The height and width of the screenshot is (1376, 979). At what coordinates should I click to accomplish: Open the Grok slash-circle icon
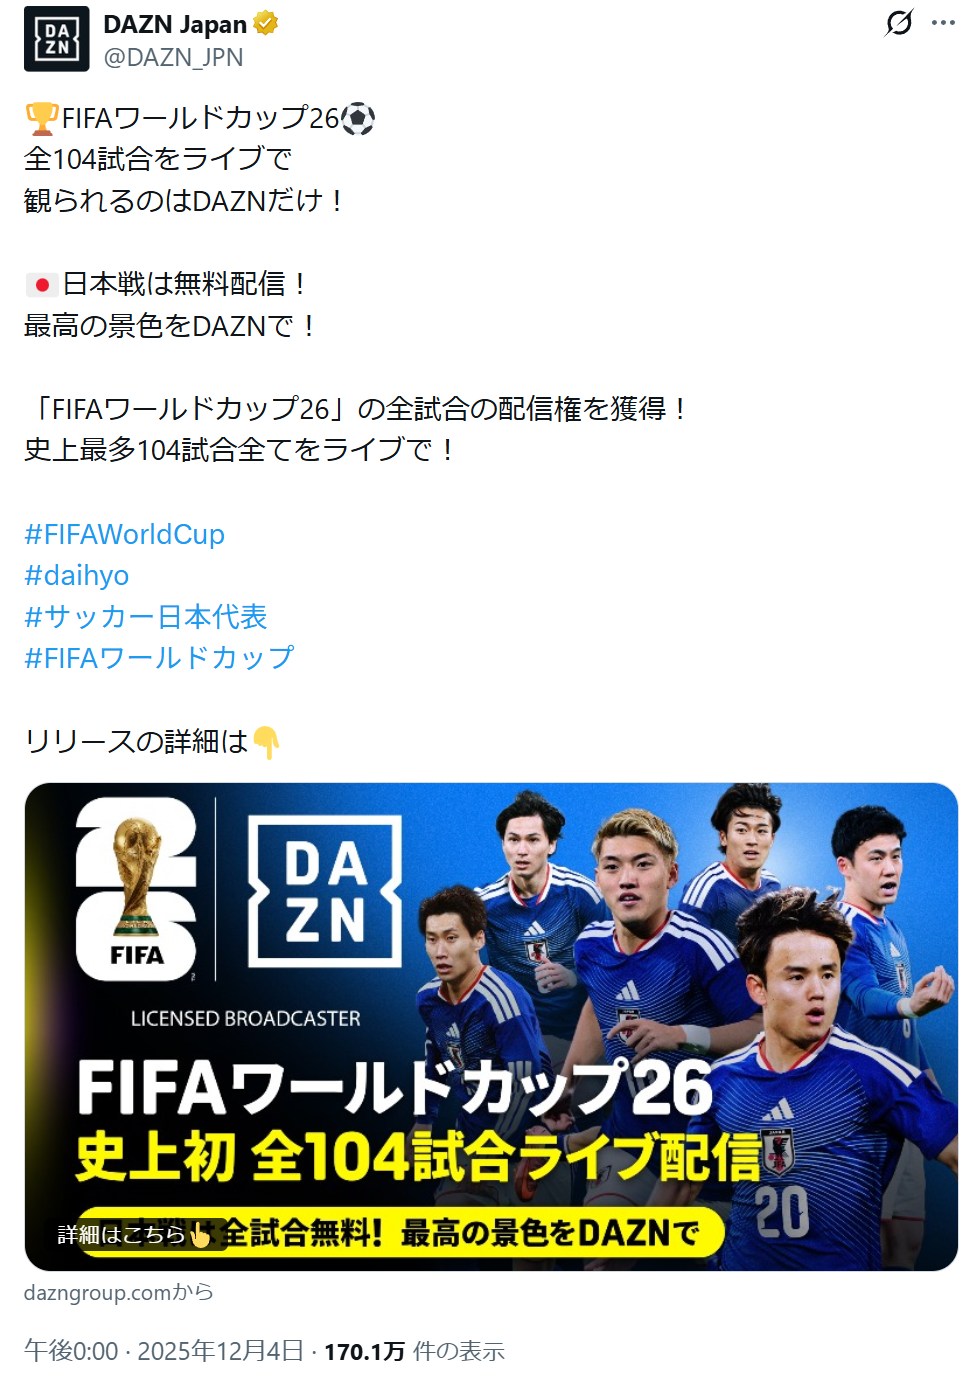[899, 22]
